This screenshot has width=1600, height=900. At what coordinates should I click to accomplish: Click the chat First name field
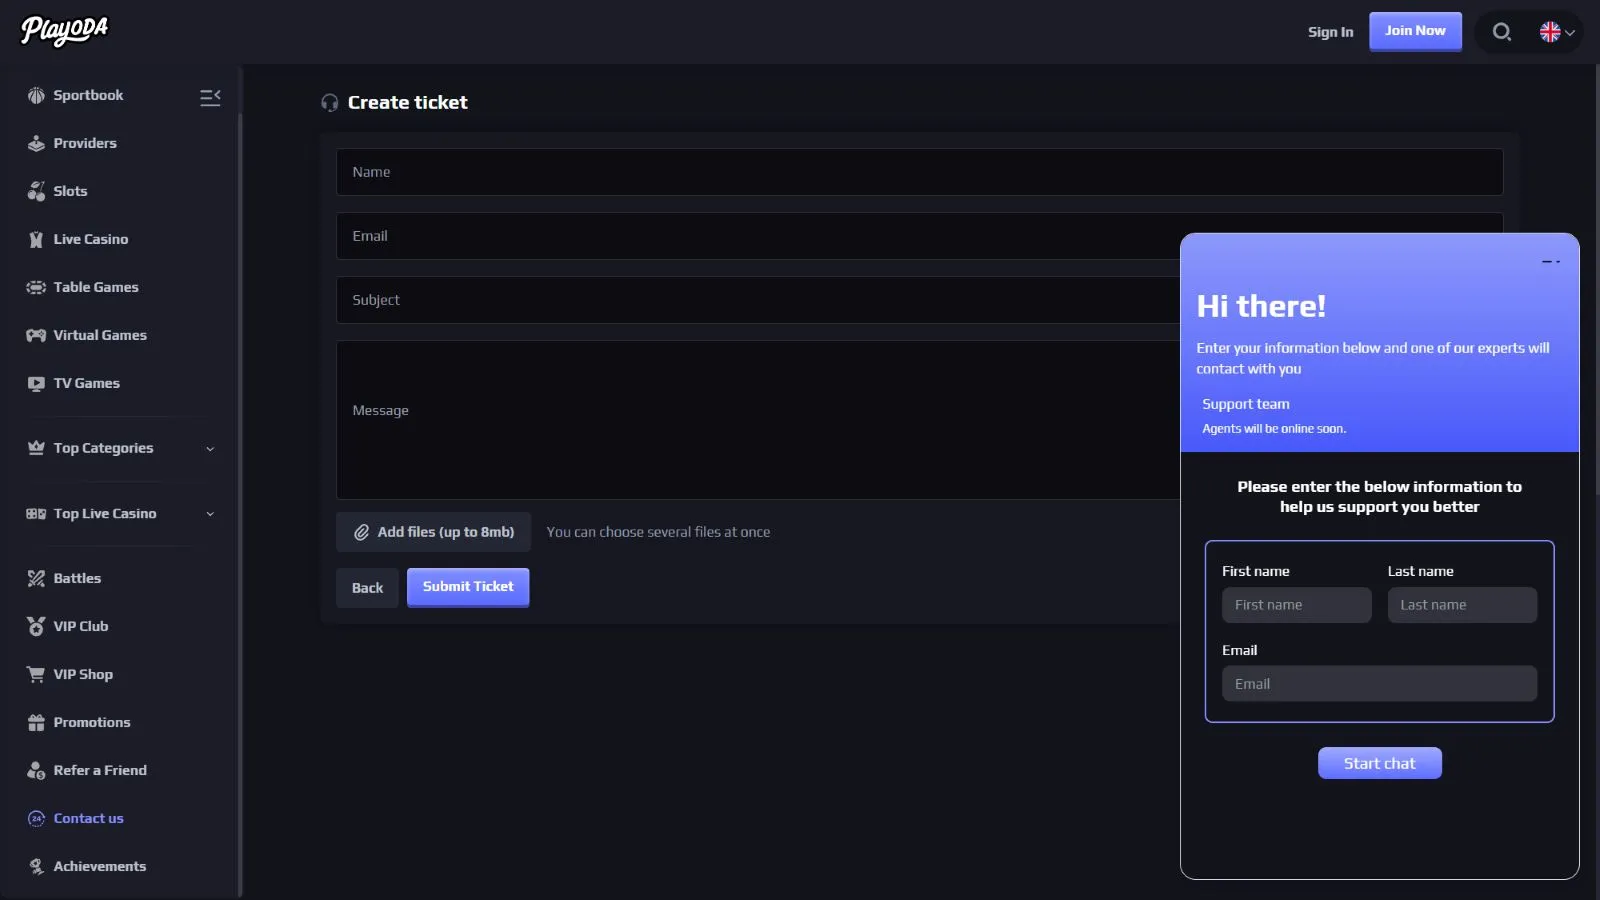pos(1296,605)
